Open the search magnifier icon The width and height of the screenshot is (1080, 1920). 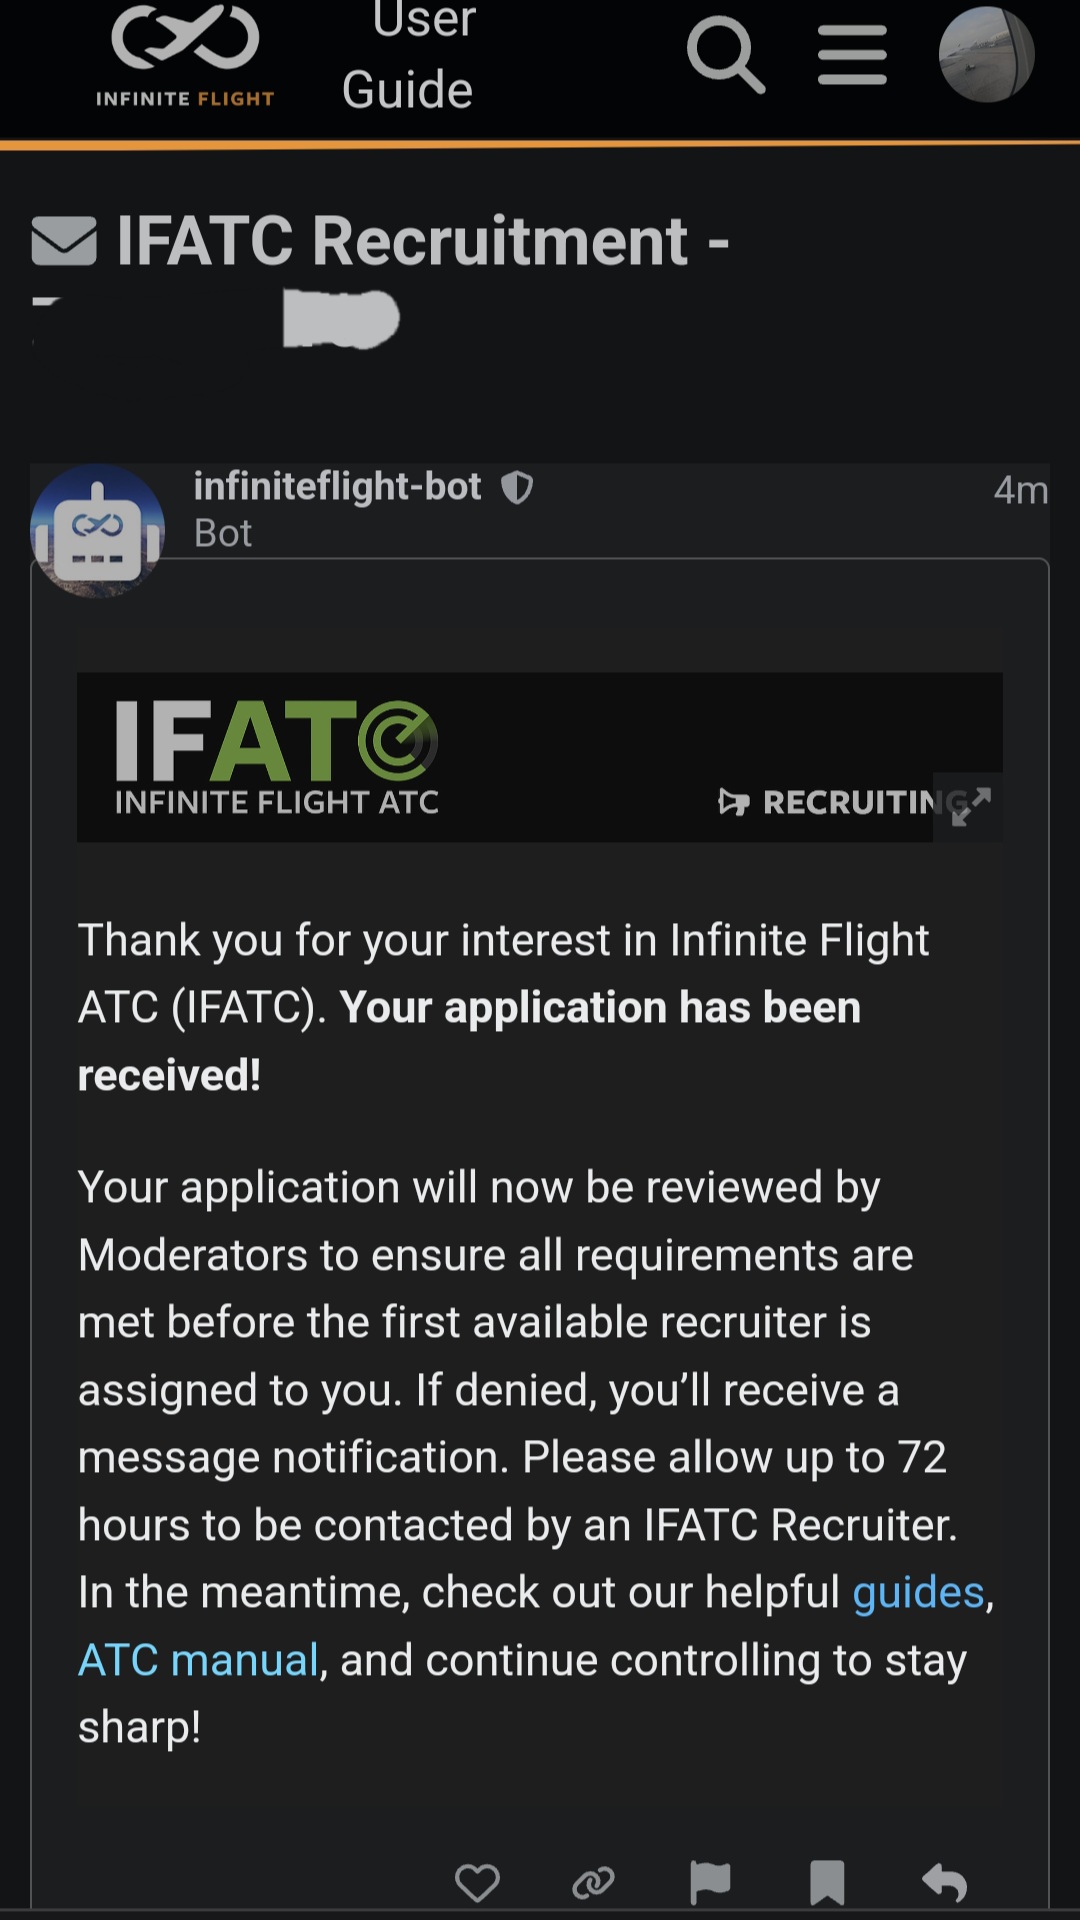pyautogui.click(x=725, y=56)
